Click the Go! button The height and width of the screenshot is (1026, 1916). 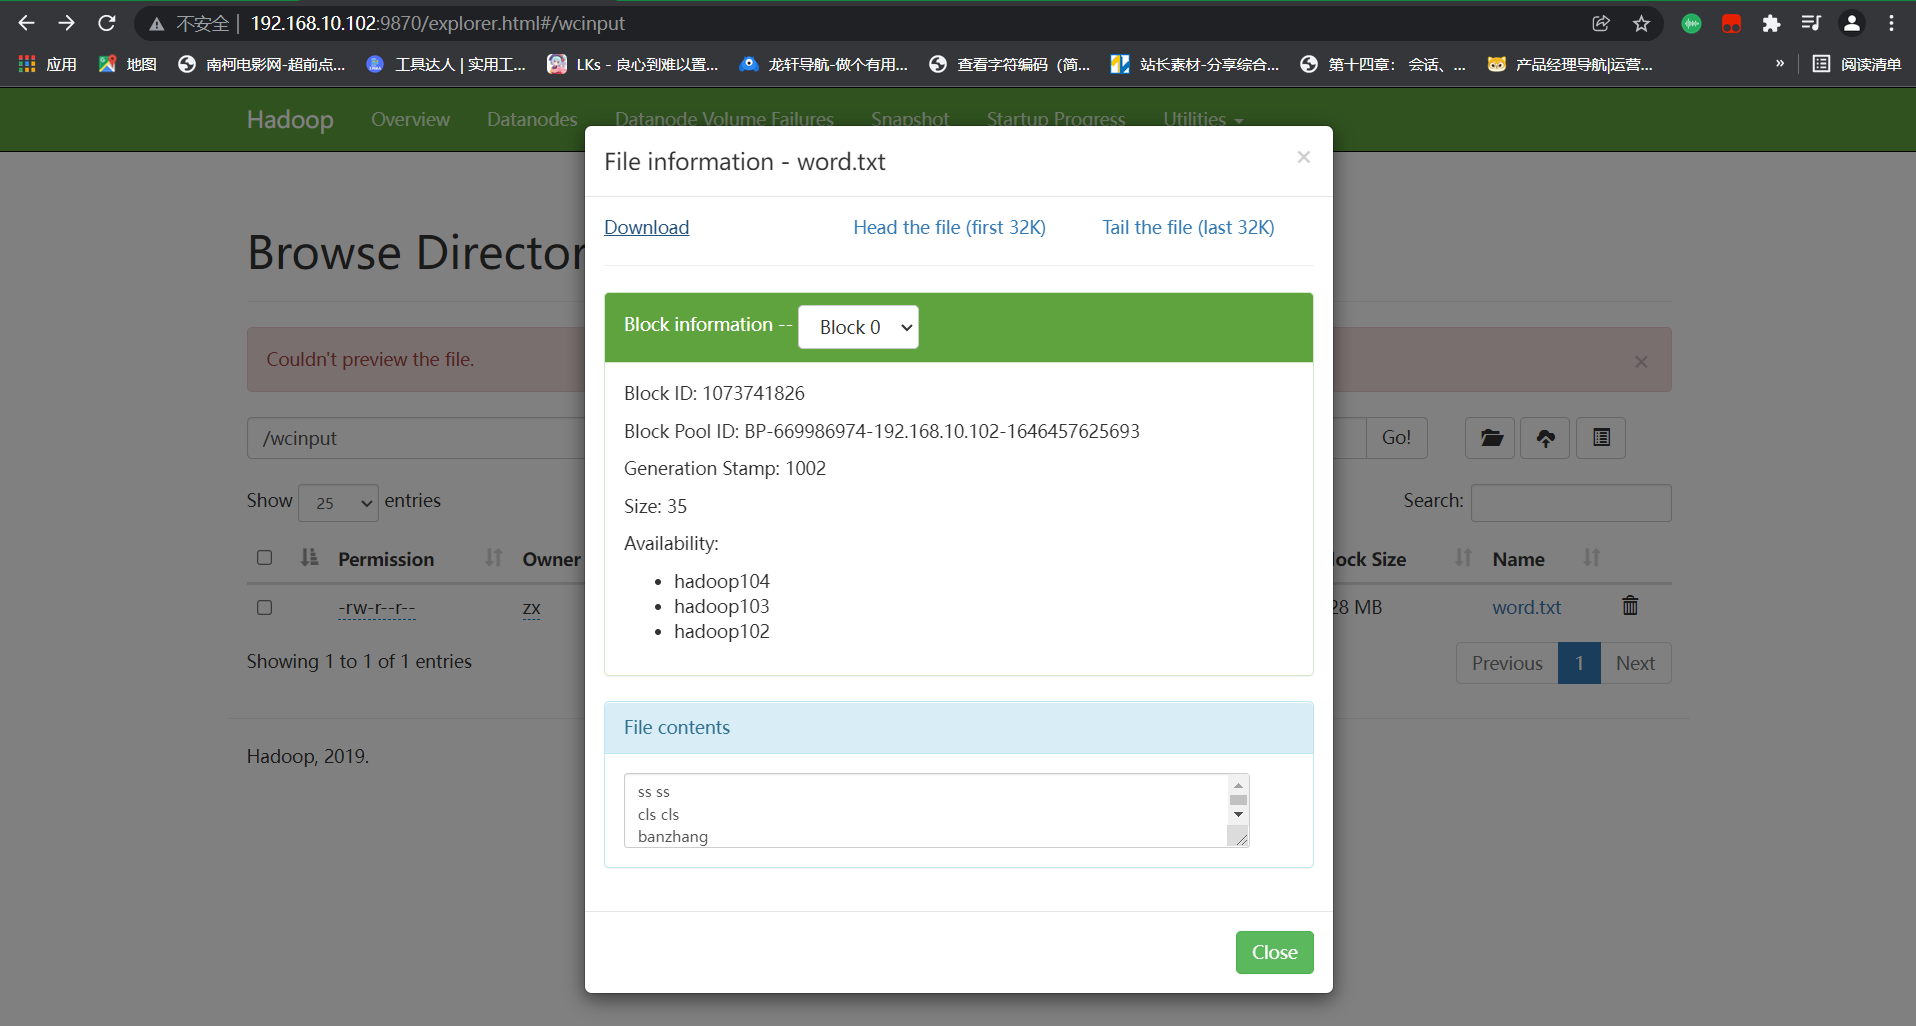[x=1396, y=438]
